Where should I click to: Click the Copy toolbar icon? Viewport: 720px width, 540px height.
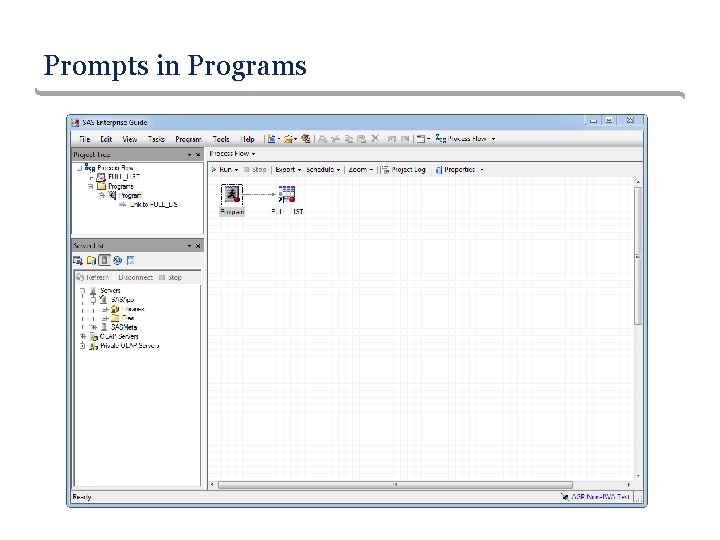(x=349, y=139)
